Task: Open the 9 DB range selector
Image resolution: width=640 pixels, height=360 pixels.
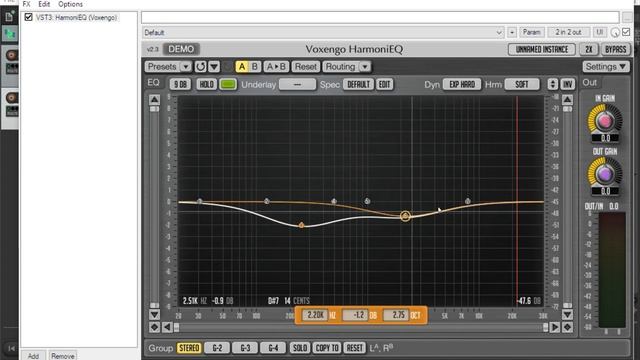Action: click(180, 84)
